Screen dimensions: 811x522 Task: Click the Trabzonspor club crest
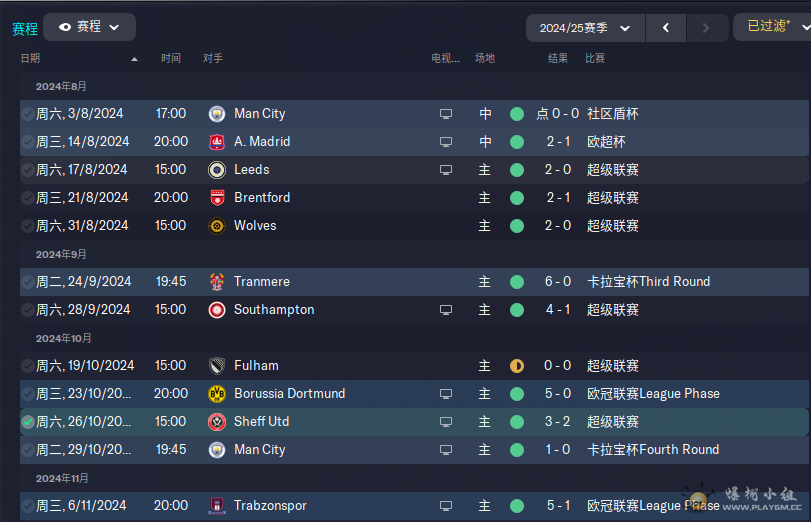click(x=217, y=505)
